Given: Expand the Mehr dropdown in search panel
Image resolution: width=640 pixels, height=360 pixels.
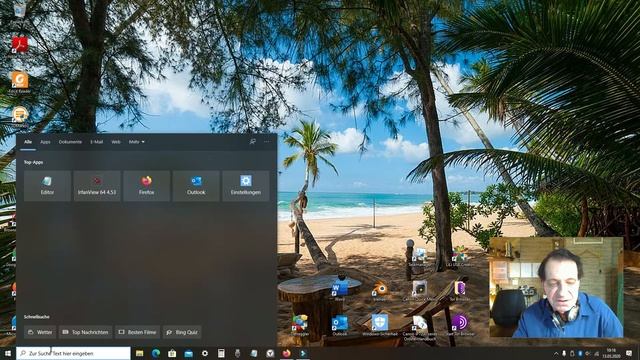Looking at the screenshot, I should click(137, 142).
